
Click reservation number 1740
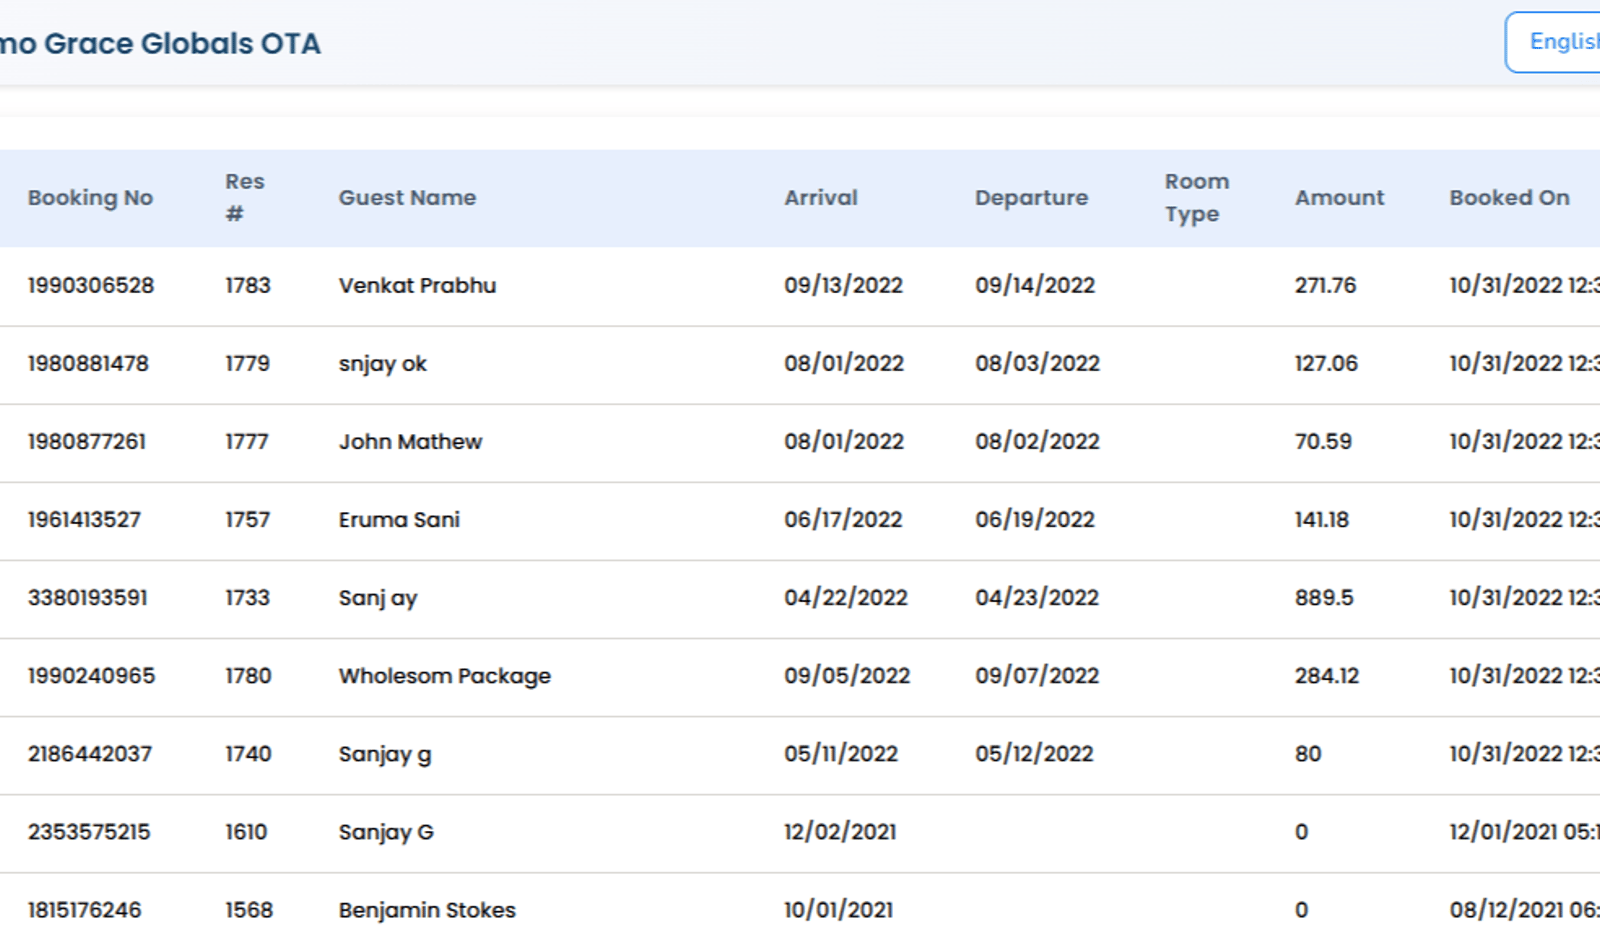point(248,753)
